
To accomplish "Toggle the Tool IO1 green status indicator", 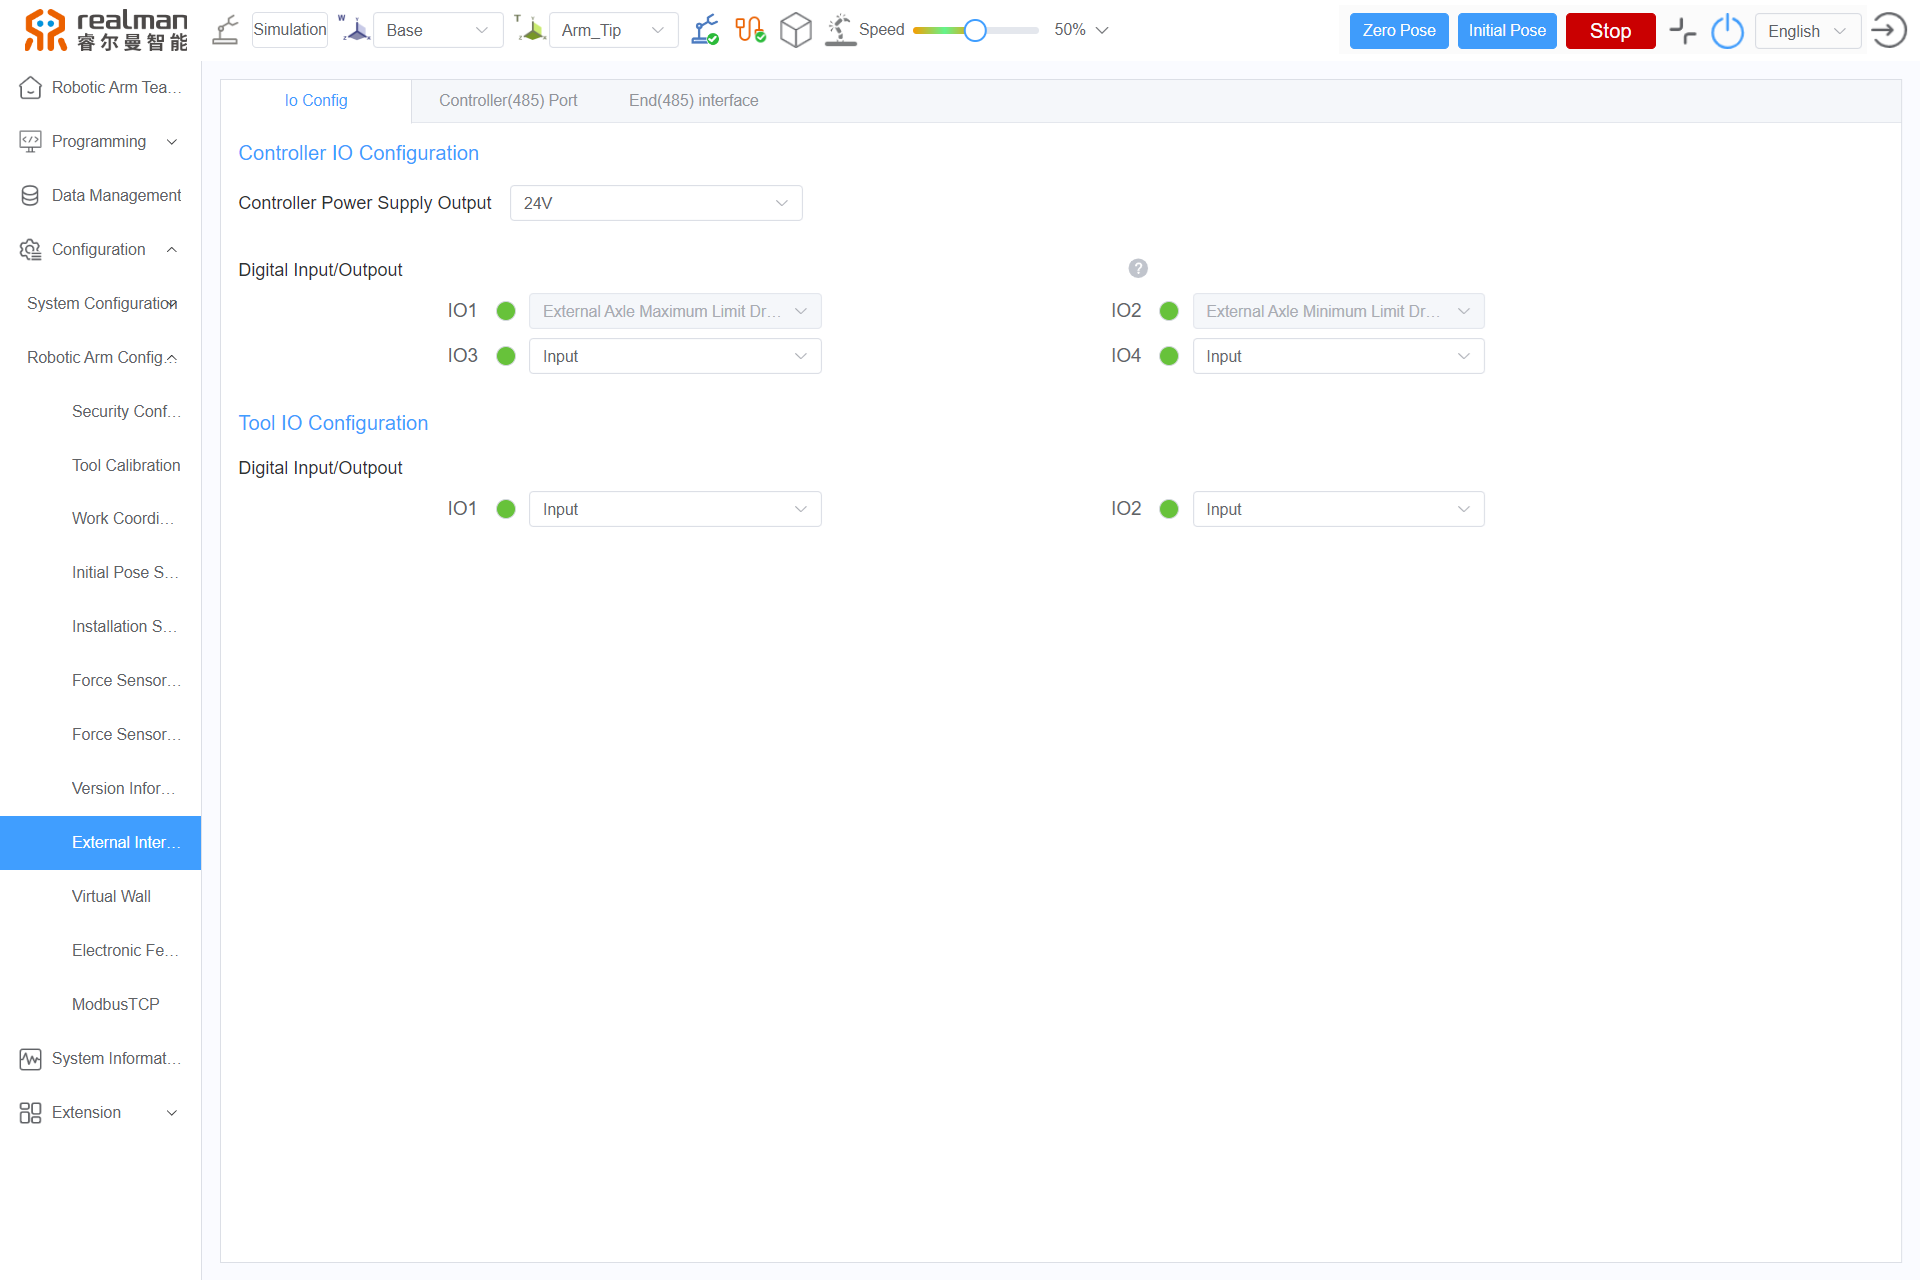I will [506, 509].
